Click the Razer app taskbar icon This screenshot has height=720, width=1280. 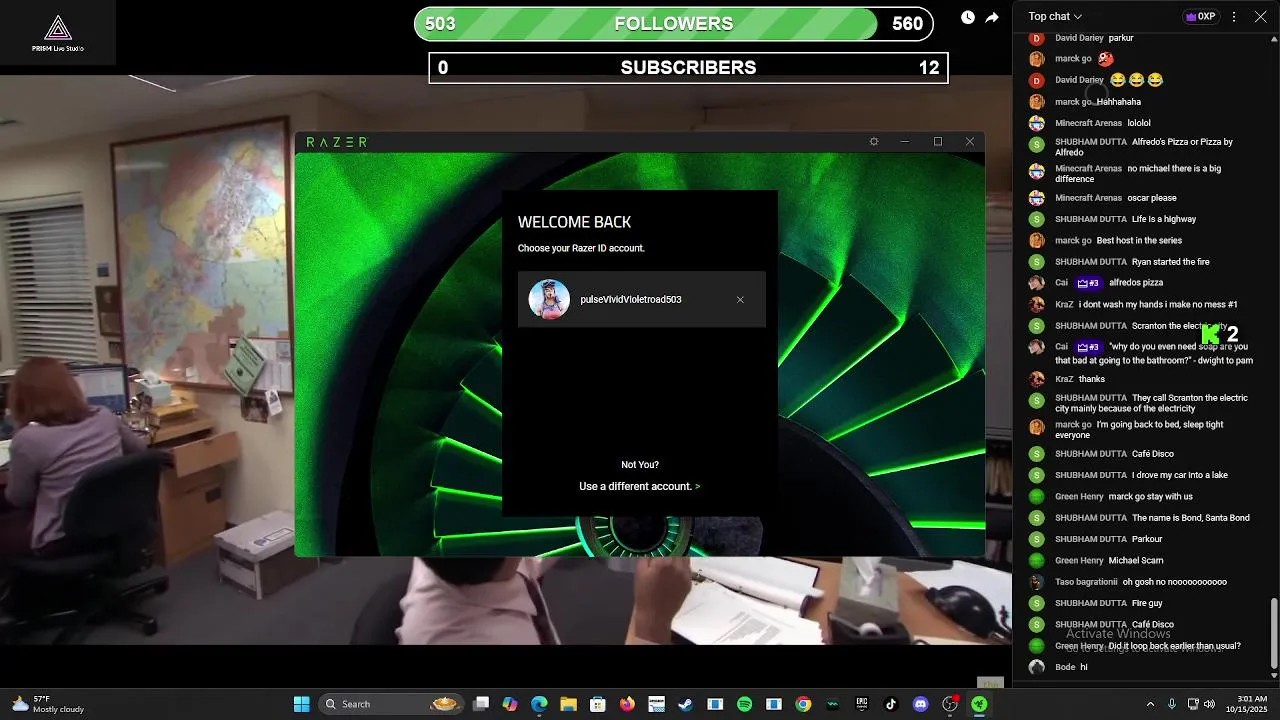(979, 704)
